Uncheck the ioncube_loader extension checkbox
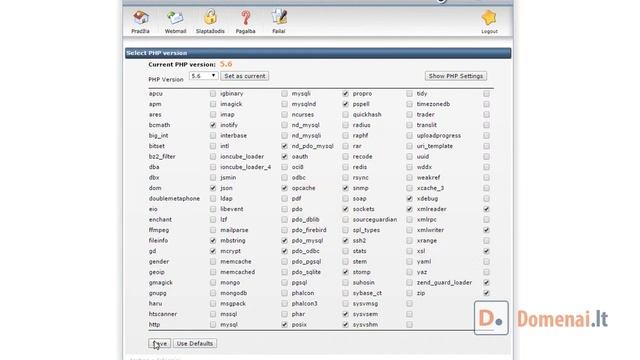The image size is (640, 360). (284, 156)
